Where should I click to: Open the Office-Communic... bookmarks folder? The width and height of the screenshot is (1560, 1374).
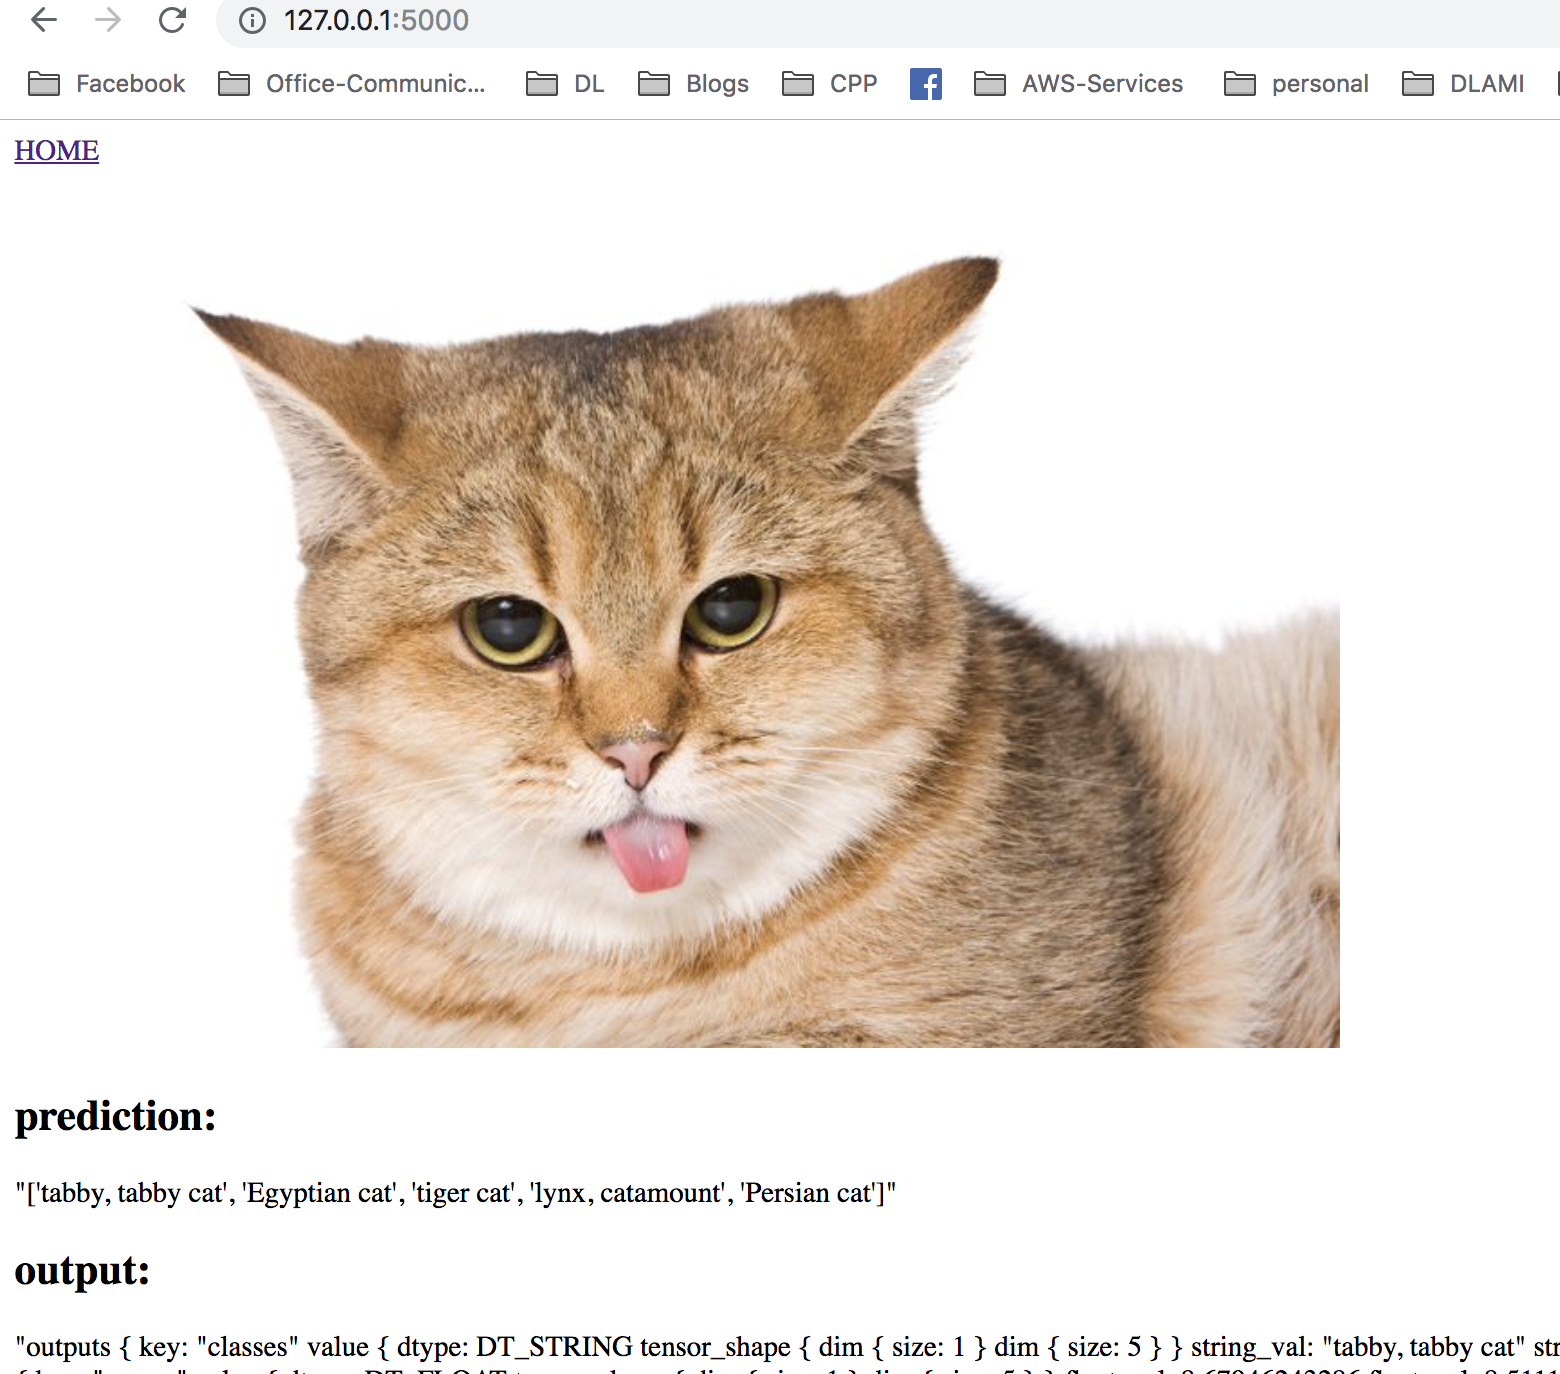[352, 84]
